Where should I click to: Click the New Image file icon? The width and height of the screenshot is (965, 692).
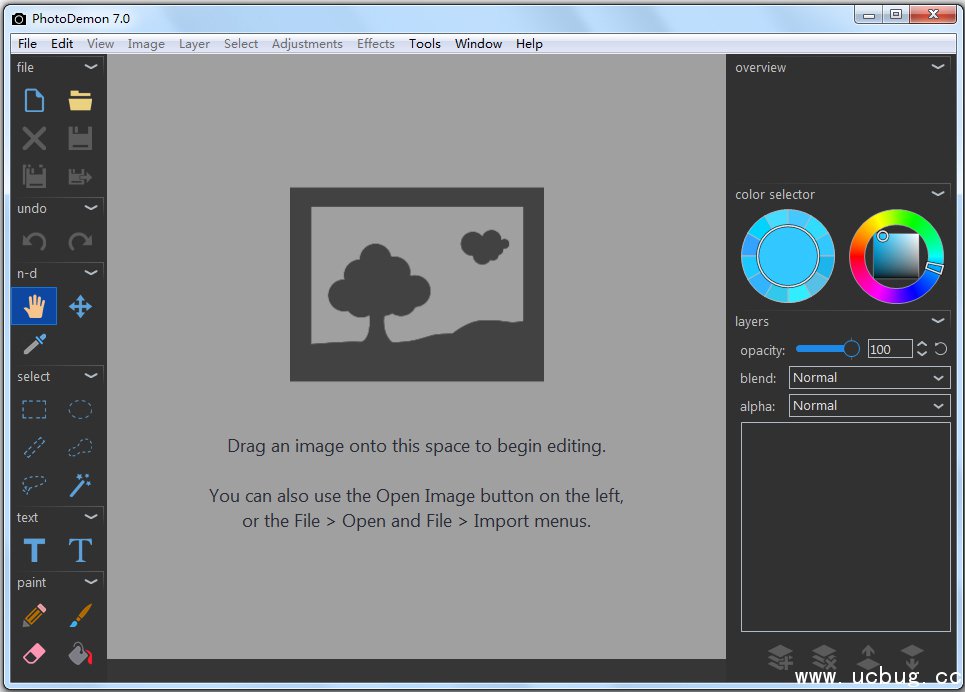click(34, 100)
